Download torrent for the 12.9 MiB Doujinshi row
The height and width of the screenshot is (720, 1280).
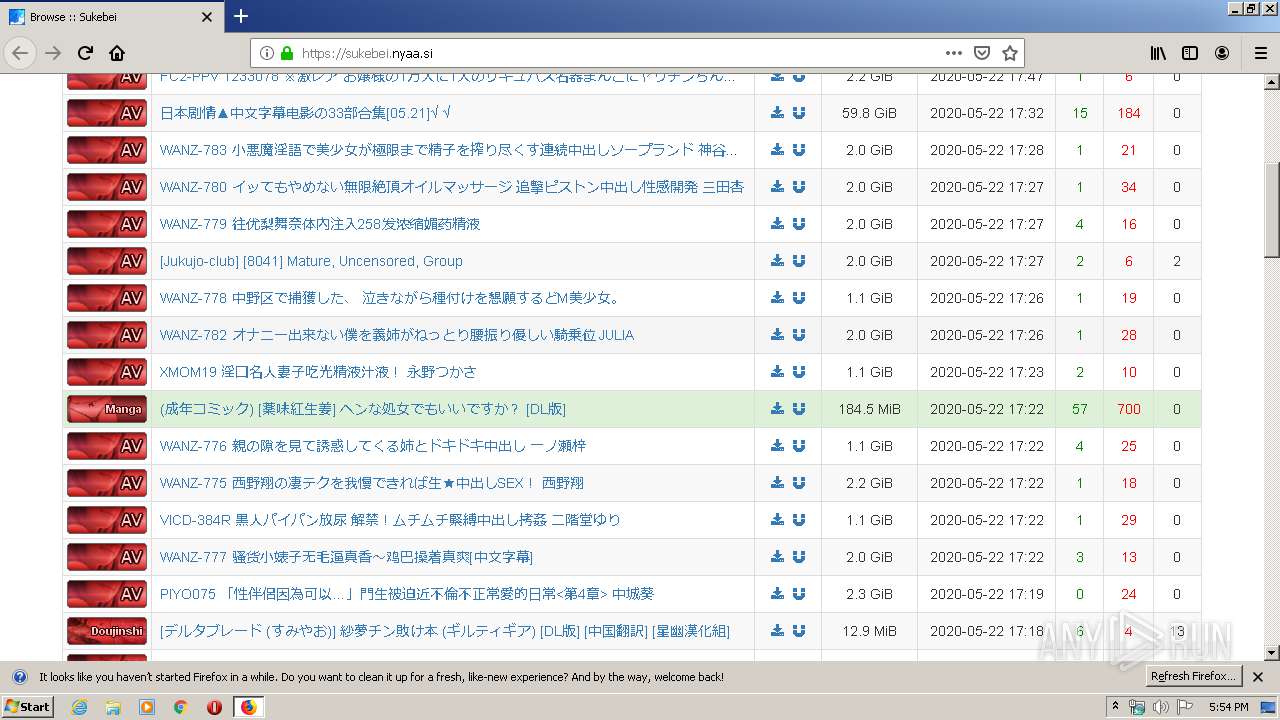(x=777, y=631)
